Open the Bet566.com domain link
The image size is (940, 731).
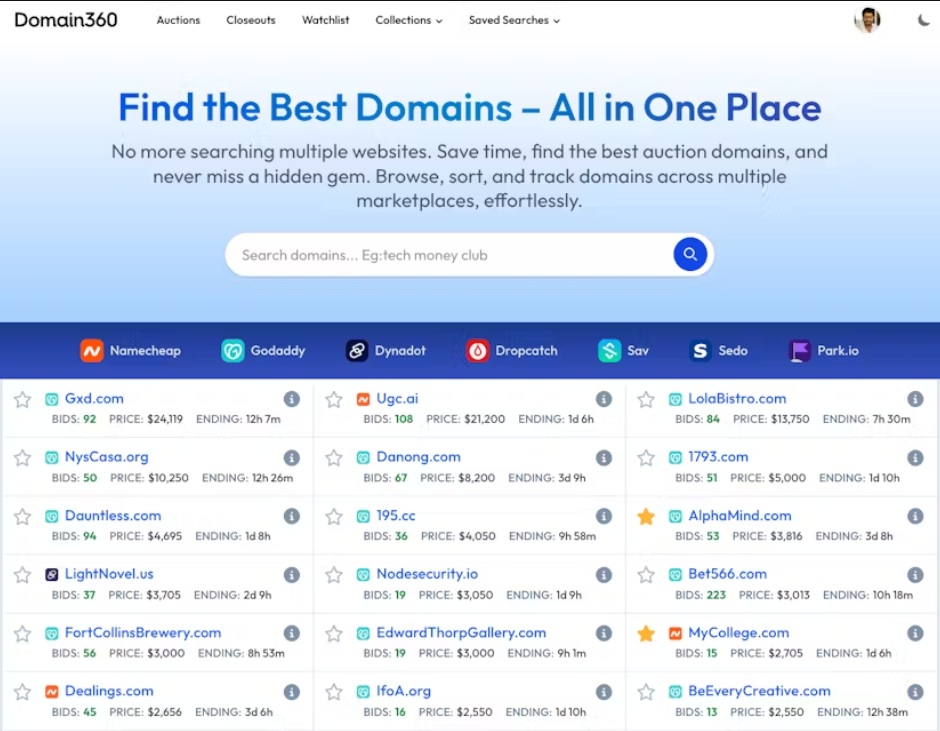click(x=727, y=574)
